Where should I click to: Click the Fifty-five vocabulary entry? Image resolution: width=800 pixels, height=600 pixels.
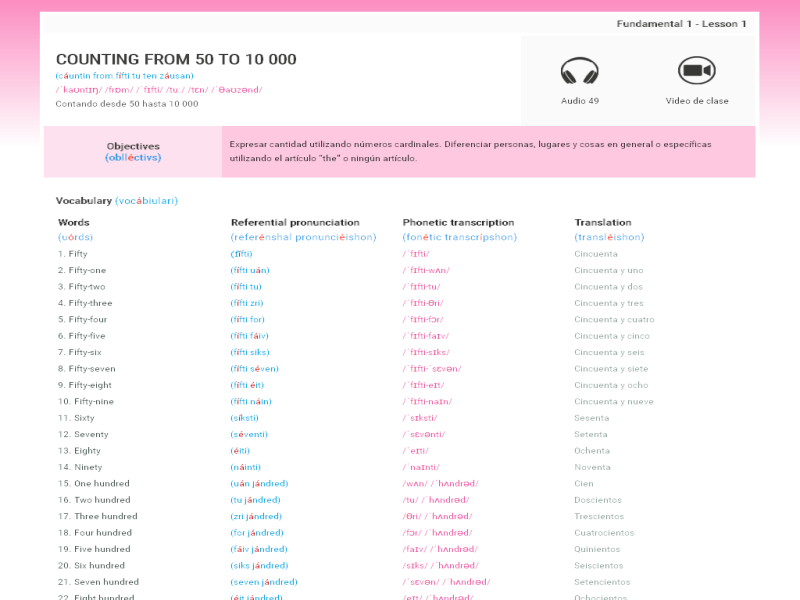point(86,336)
